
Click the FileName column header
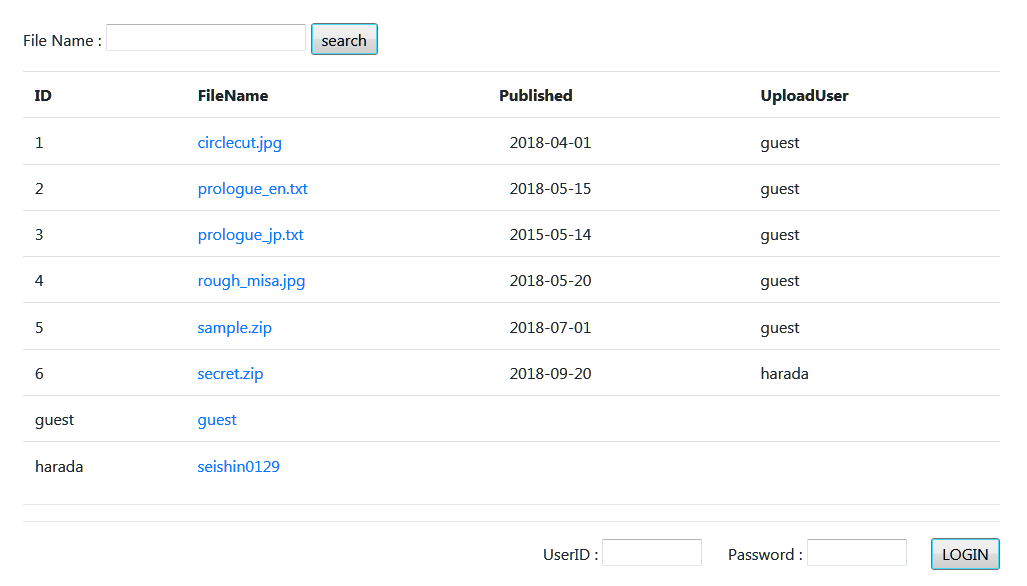click(x=233, y=96)
